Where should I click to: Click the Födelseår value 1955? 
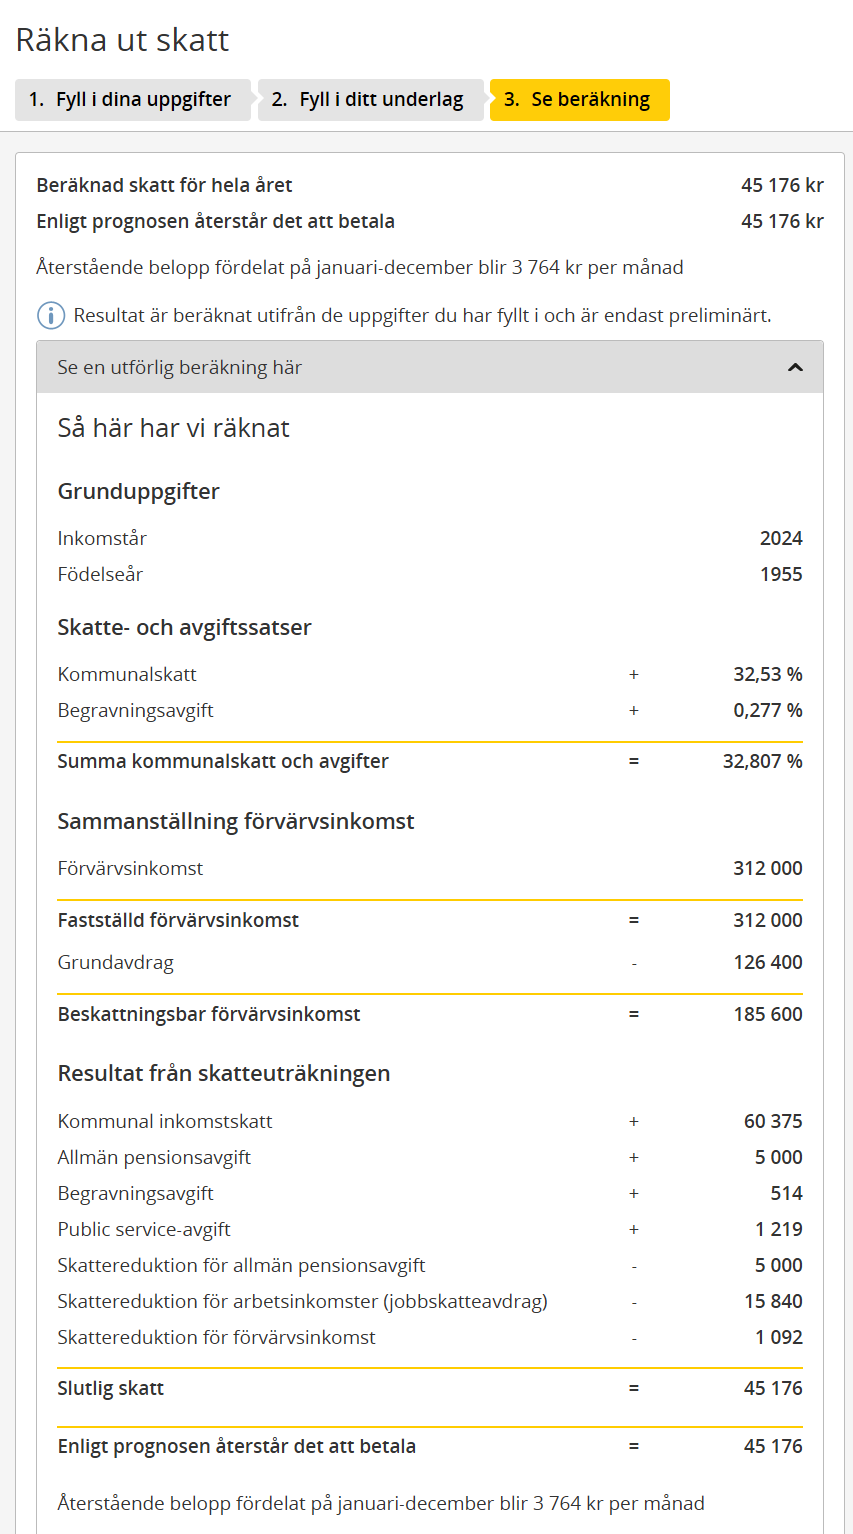tap(781, 574)
